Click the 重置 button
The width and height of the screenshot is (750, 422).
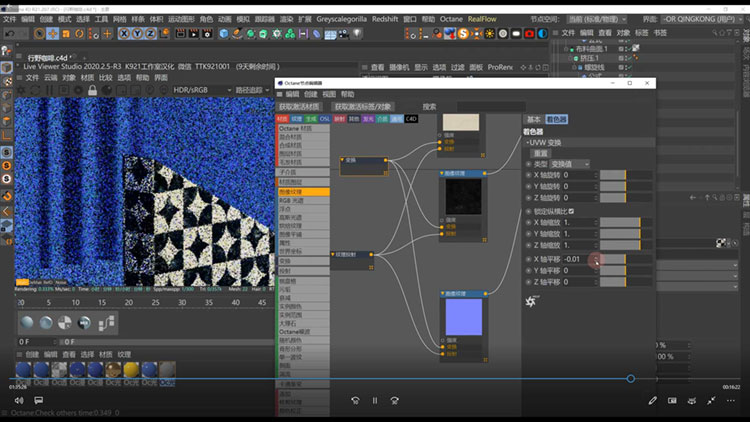click(539, 153)
